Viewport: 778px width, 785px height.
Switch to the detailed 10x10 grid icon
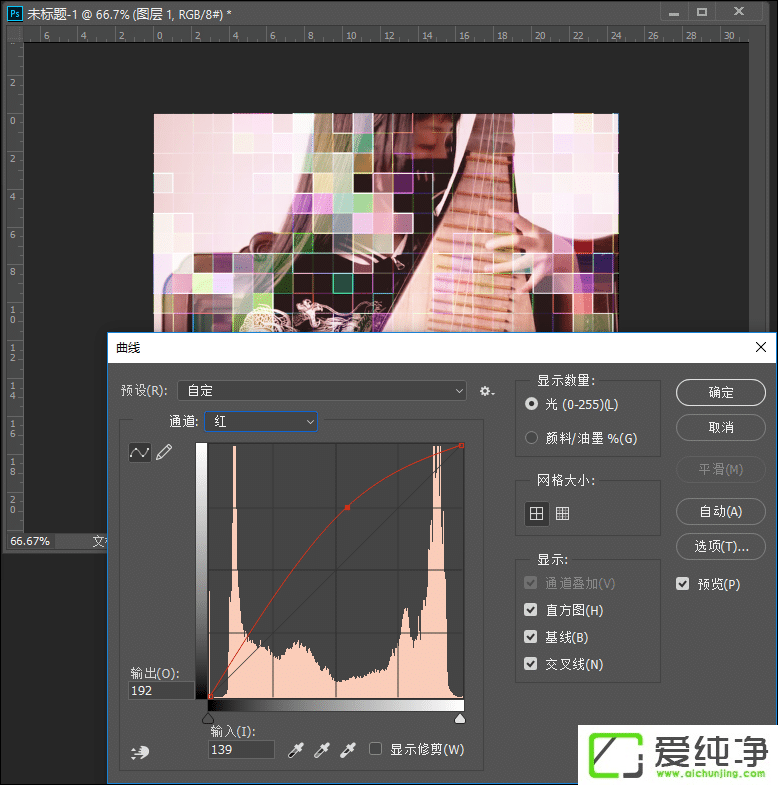pyautogui.click(x=563, y=513)
